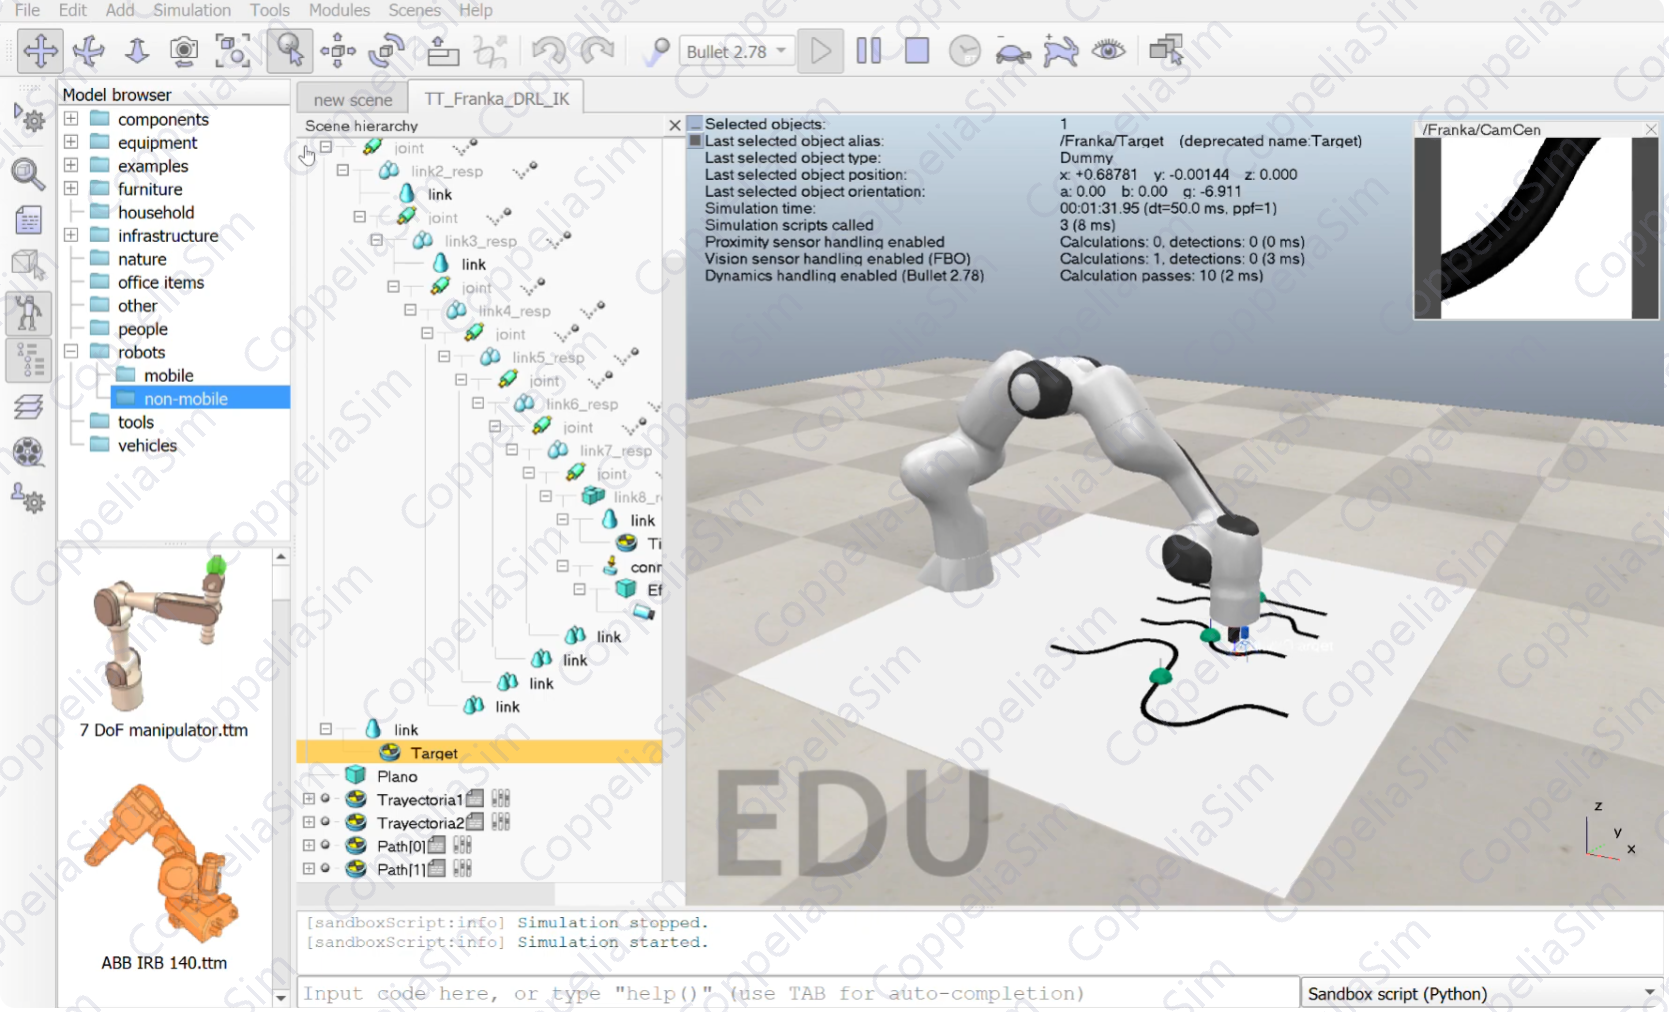This screenshot has width=1669, height=1012.
Task: Toggle the model browser sidebar button
Action: [28, 313]
